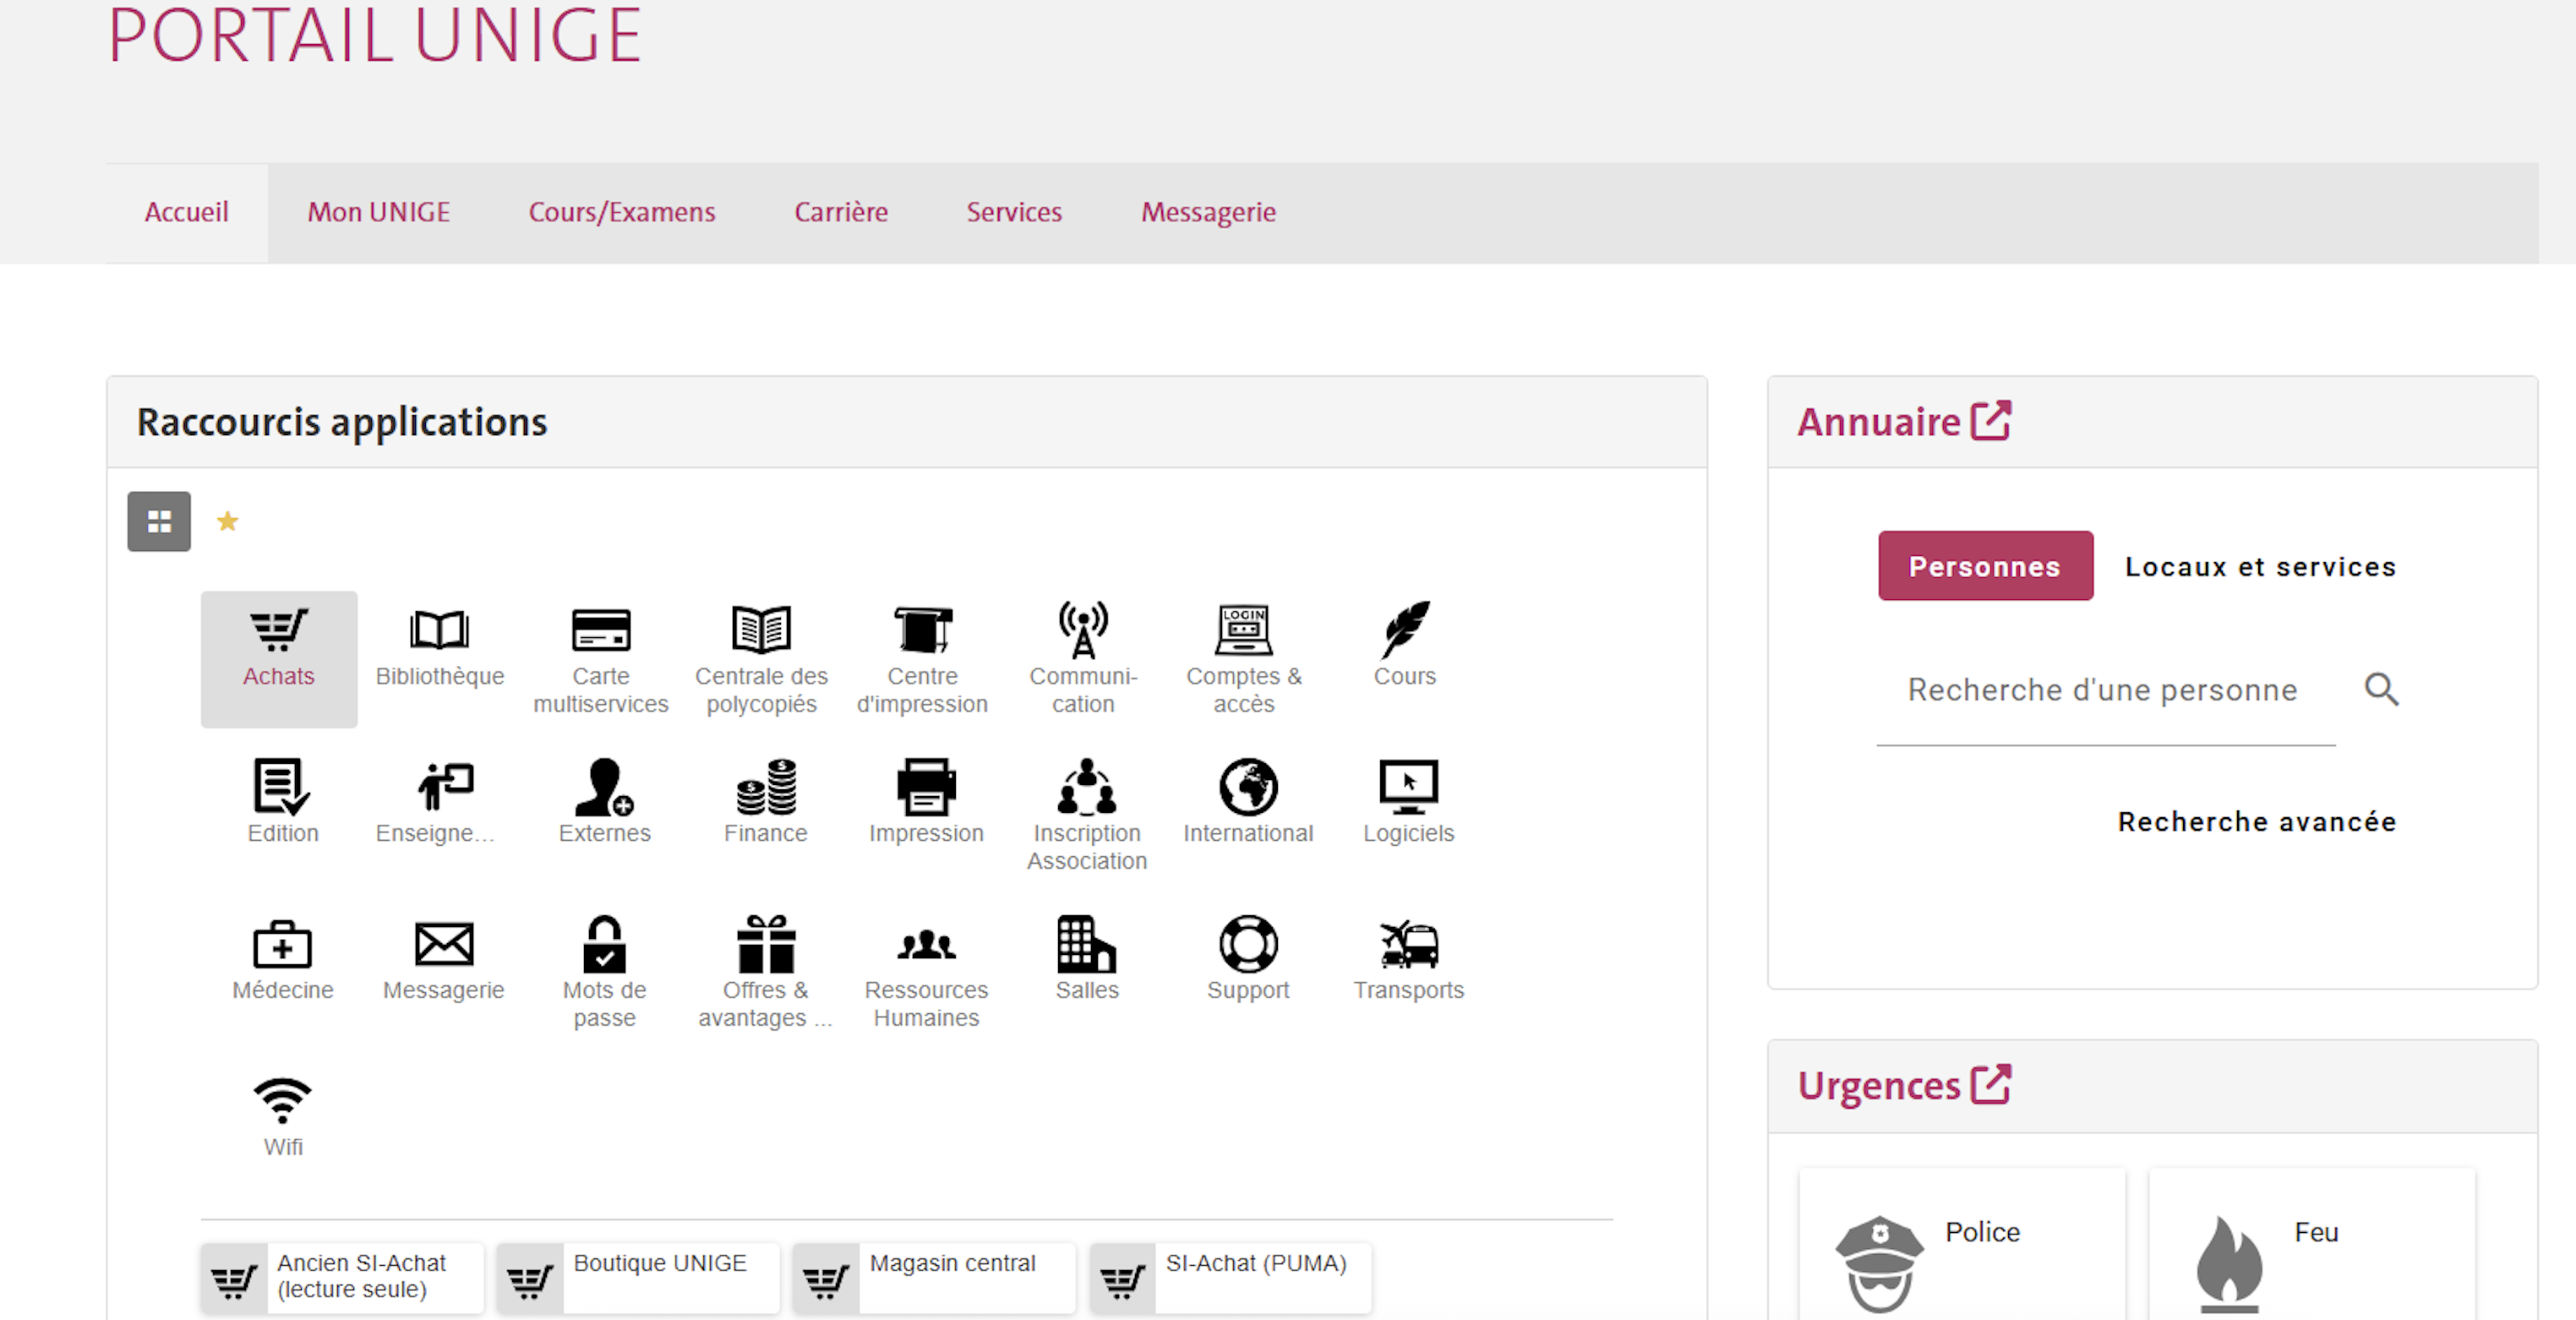The image size is (2576, 1320).
Task: Select Personnes search mode
Action: click(1984, 567)
